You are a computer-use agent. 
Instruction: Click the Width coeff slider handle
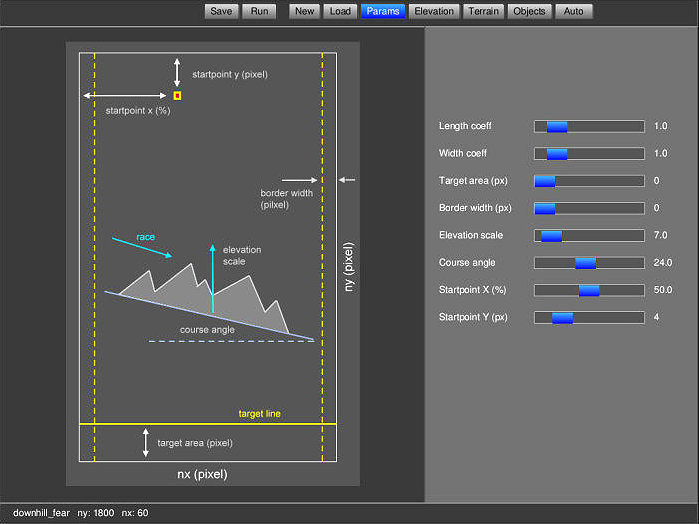[x=557, y=154]
